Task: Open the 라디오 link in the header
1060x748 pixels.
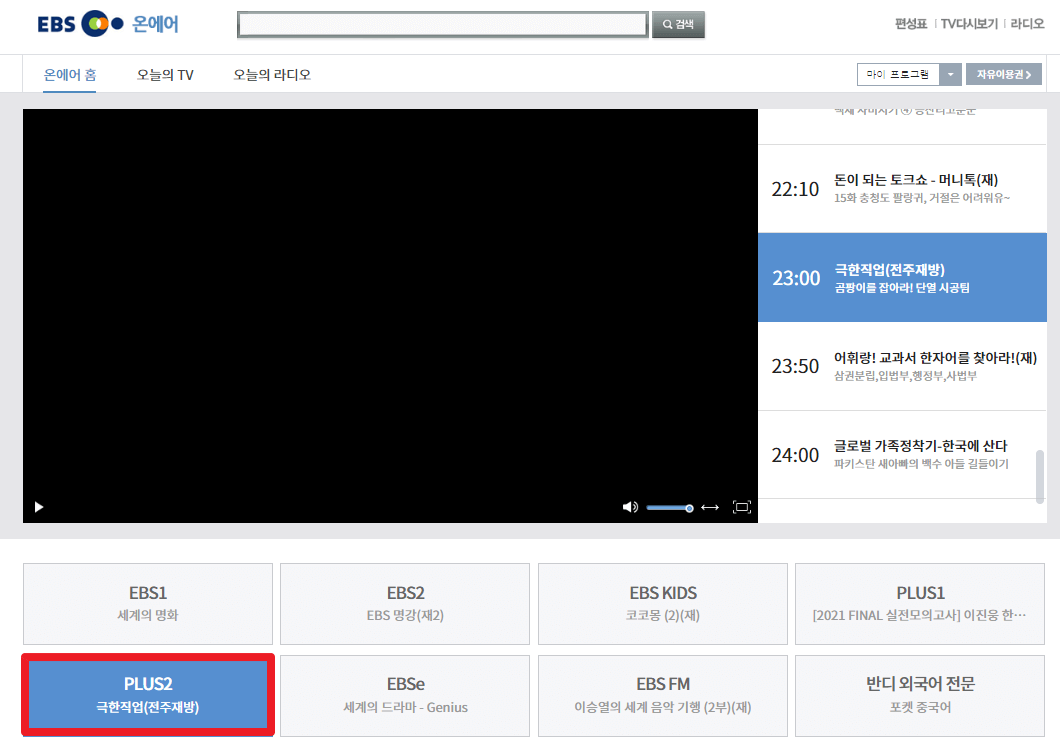Action: tap(1027, 24)
